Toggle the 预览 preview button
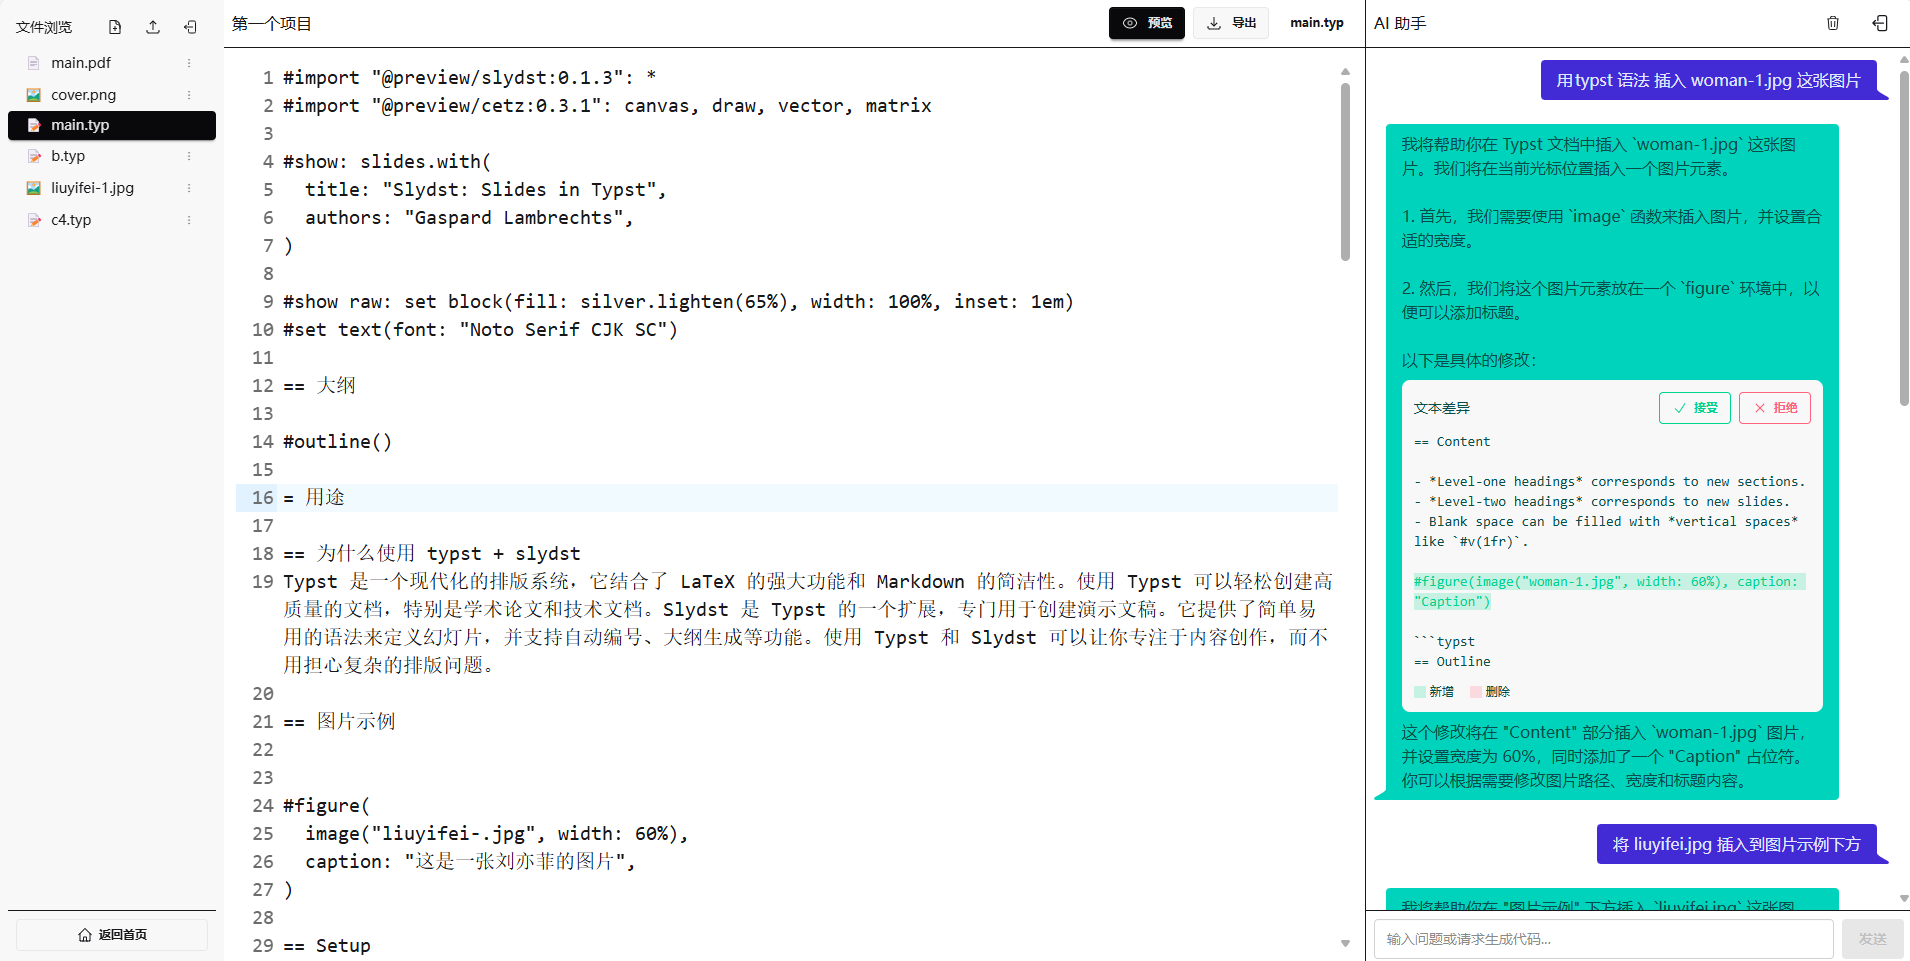1910x961 pixels. pyautogui.click(x=1146, y=23)
